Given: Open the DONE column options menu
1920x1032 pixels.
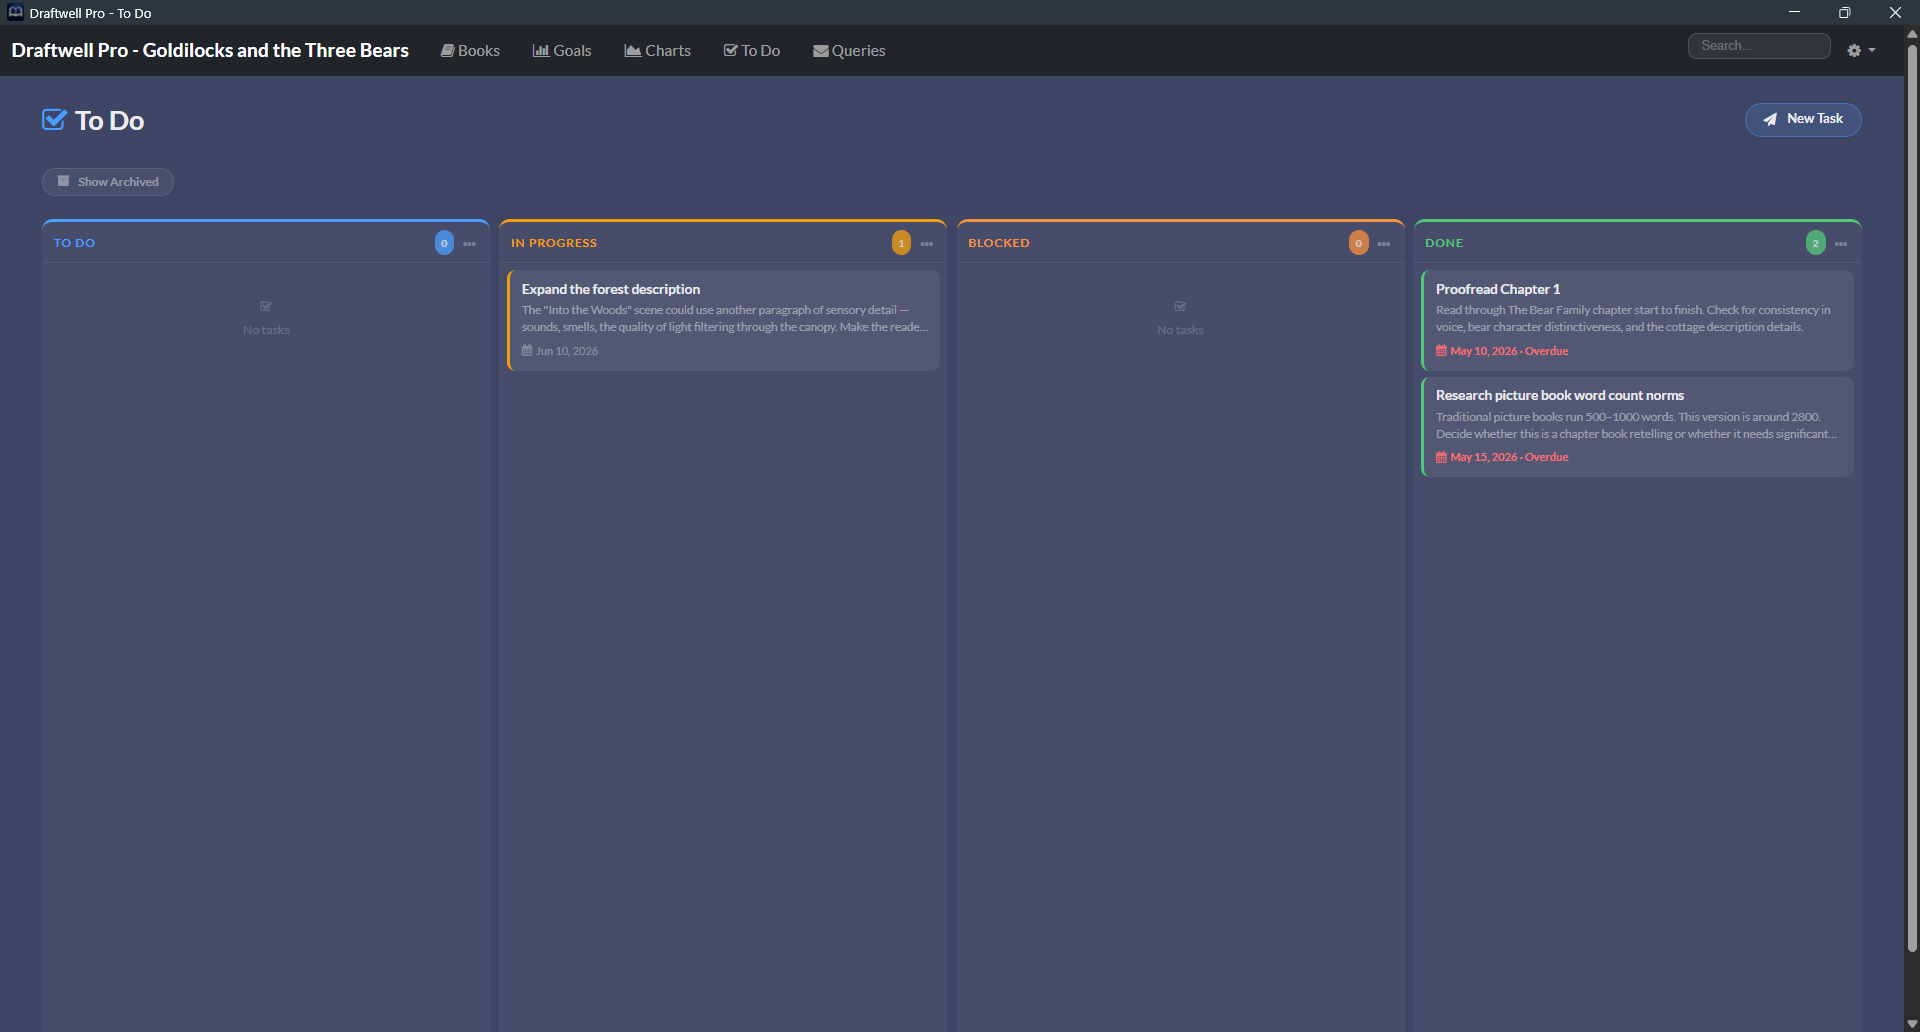Looking at the screenshot, I should click(1841, 244).
